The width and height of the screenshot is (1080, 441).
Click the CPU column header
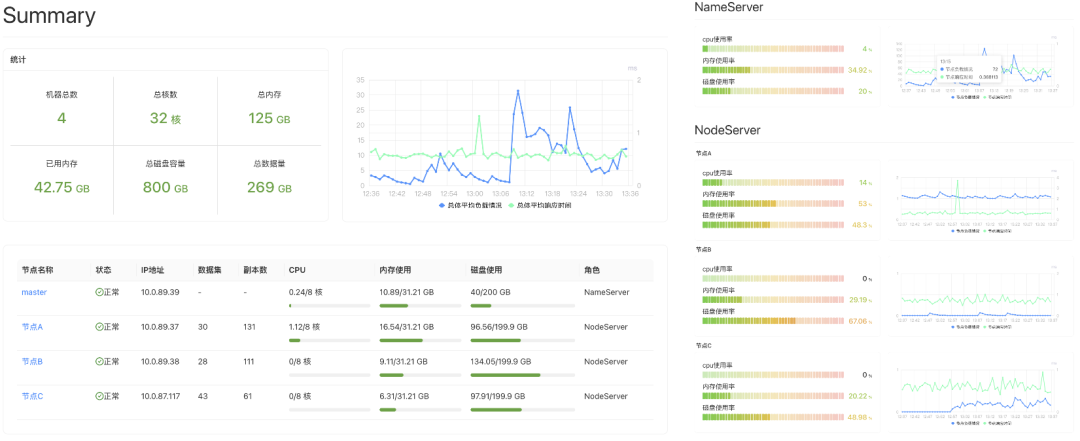point(297,270)
